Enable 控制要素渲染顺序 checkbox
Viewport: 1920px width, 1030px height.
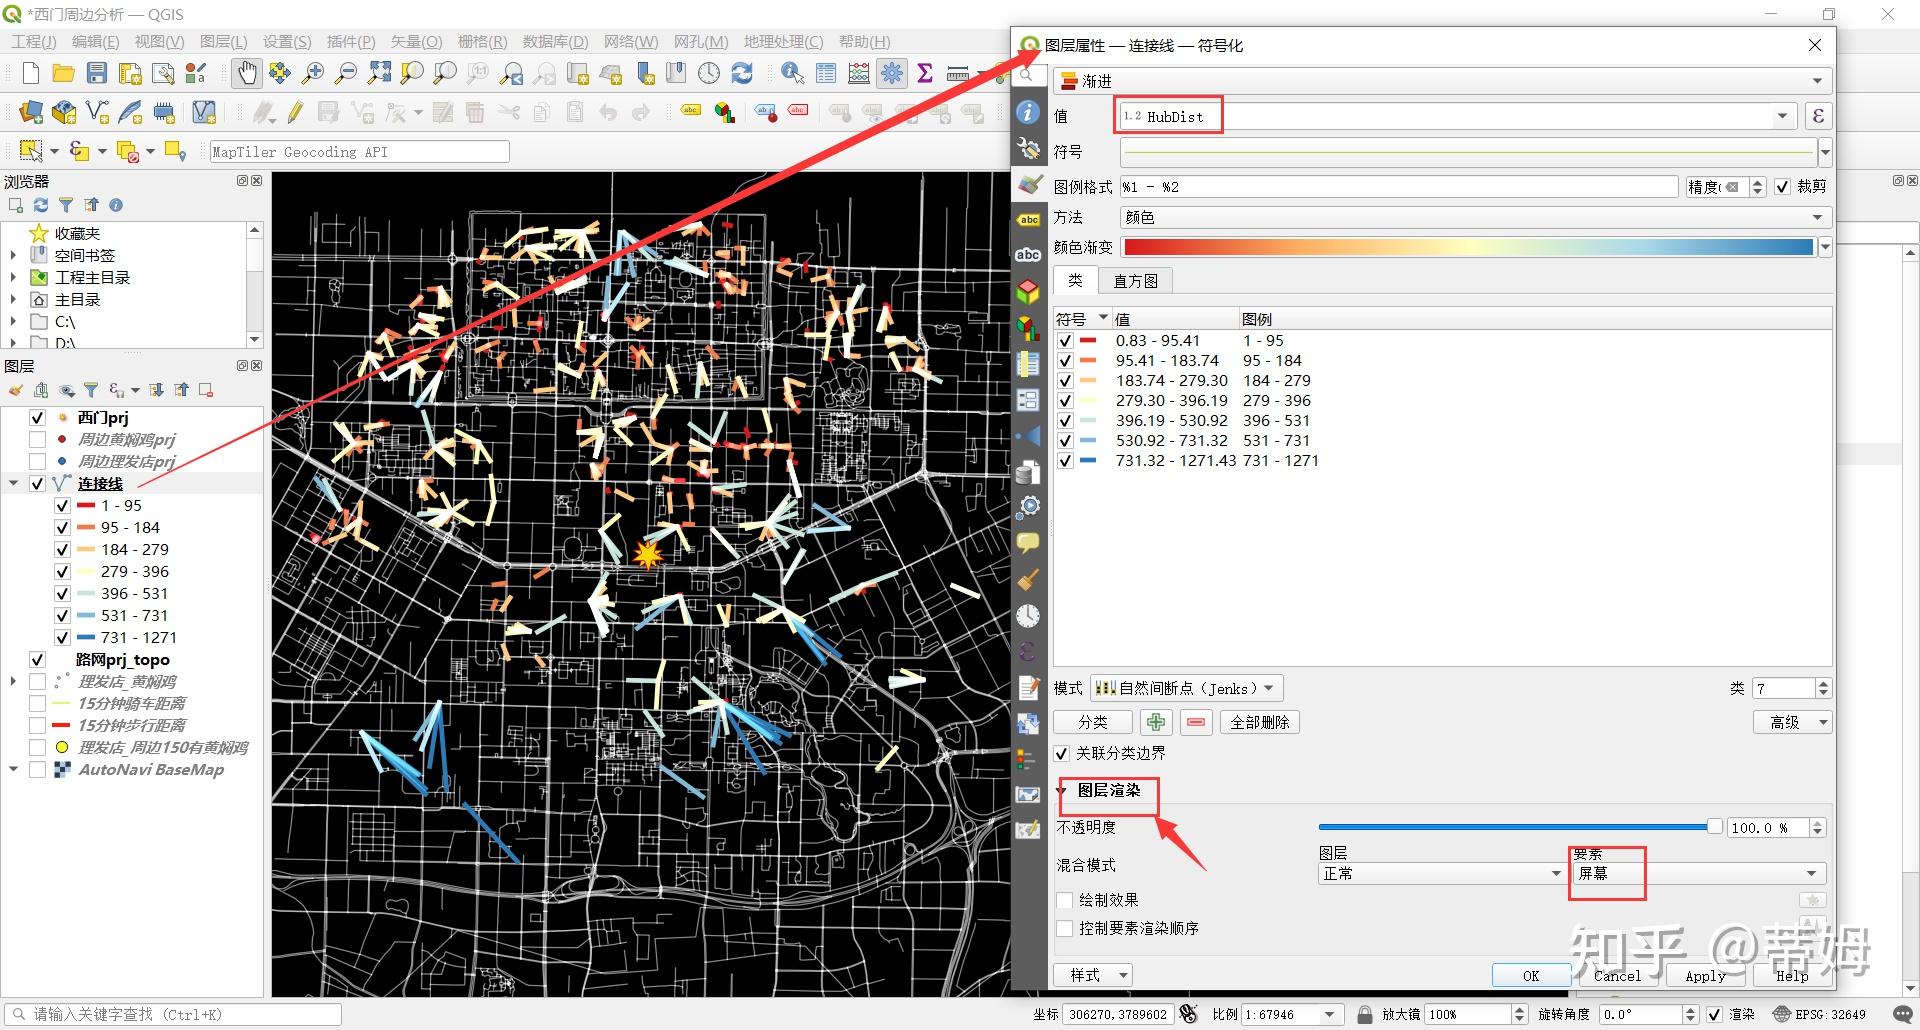pyautogui.click(x=1065, y=929)
